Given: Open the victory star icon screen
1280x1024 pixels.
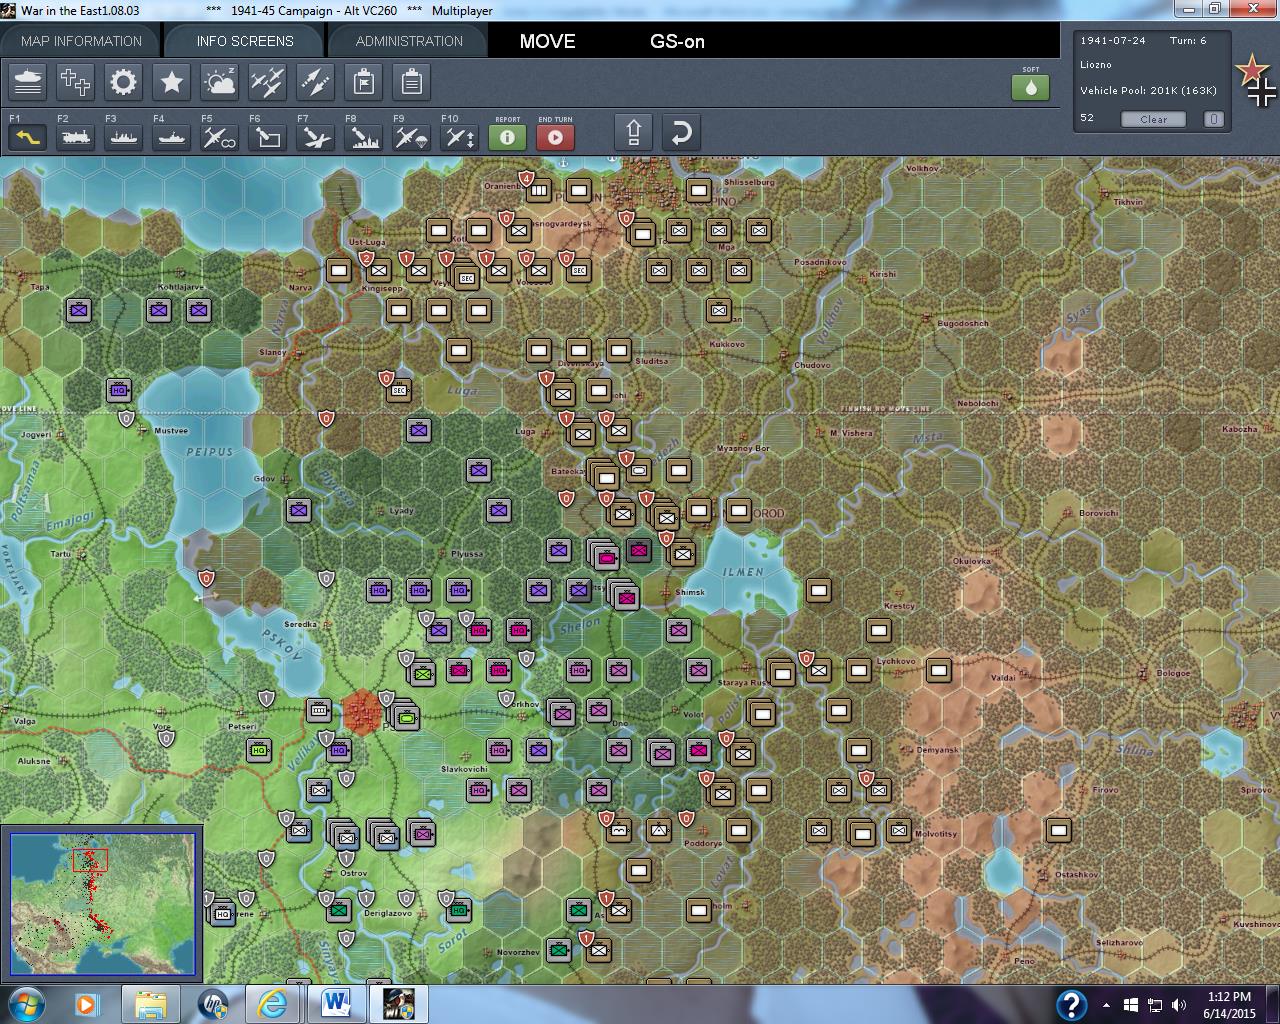Looking at the screenshot, I should 172,82.
